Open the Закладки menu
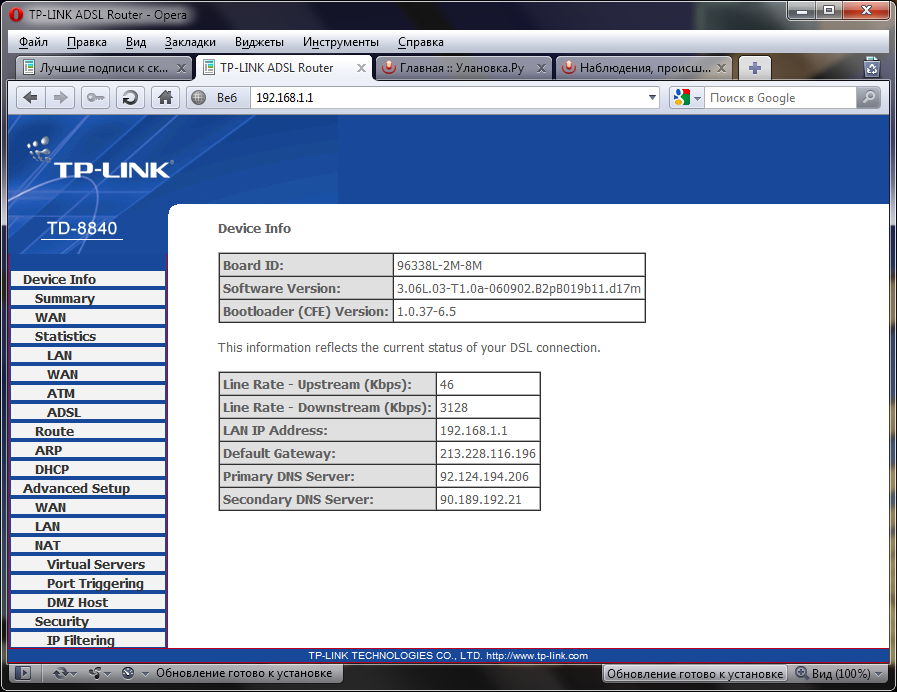897x692 pixels. pos(190,42)
